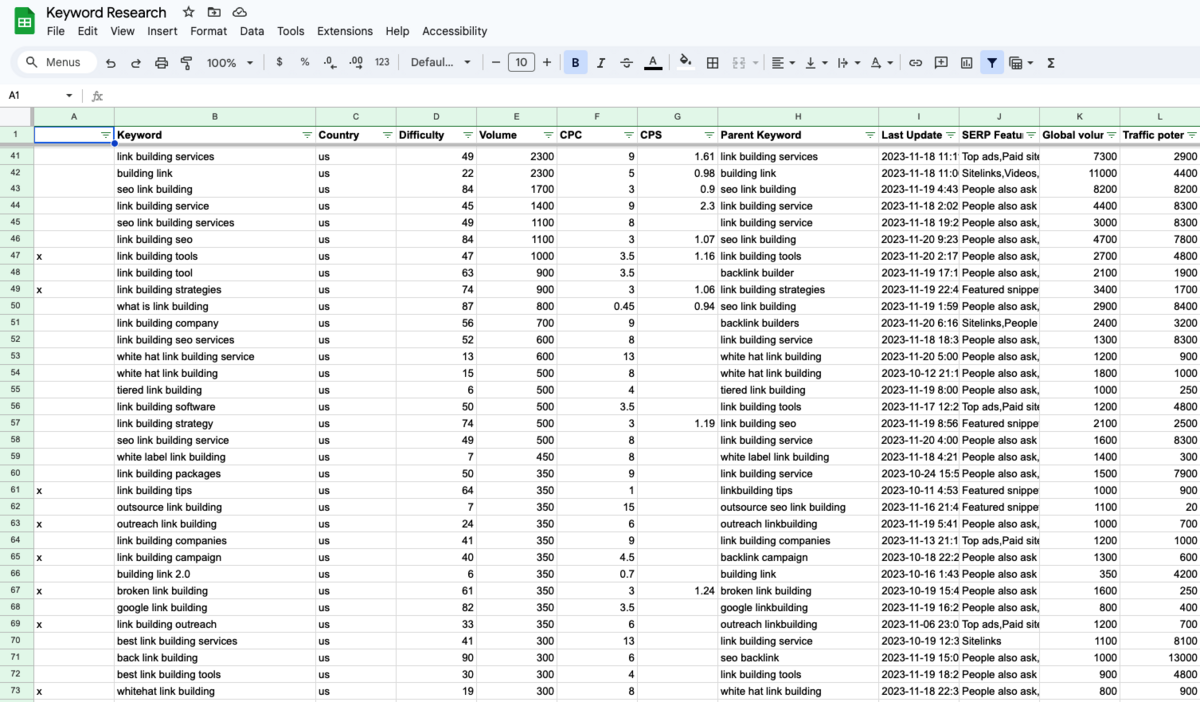Open the Keyword column filter dropdown
Image resolution: width=1200 pixels, height=702 pixels.
click(x=307, y=135)
